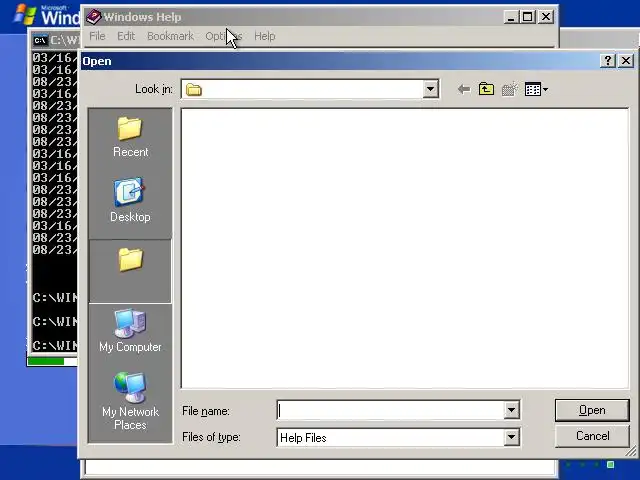Select the Desktop places shortcut

[x=130, y=200]
